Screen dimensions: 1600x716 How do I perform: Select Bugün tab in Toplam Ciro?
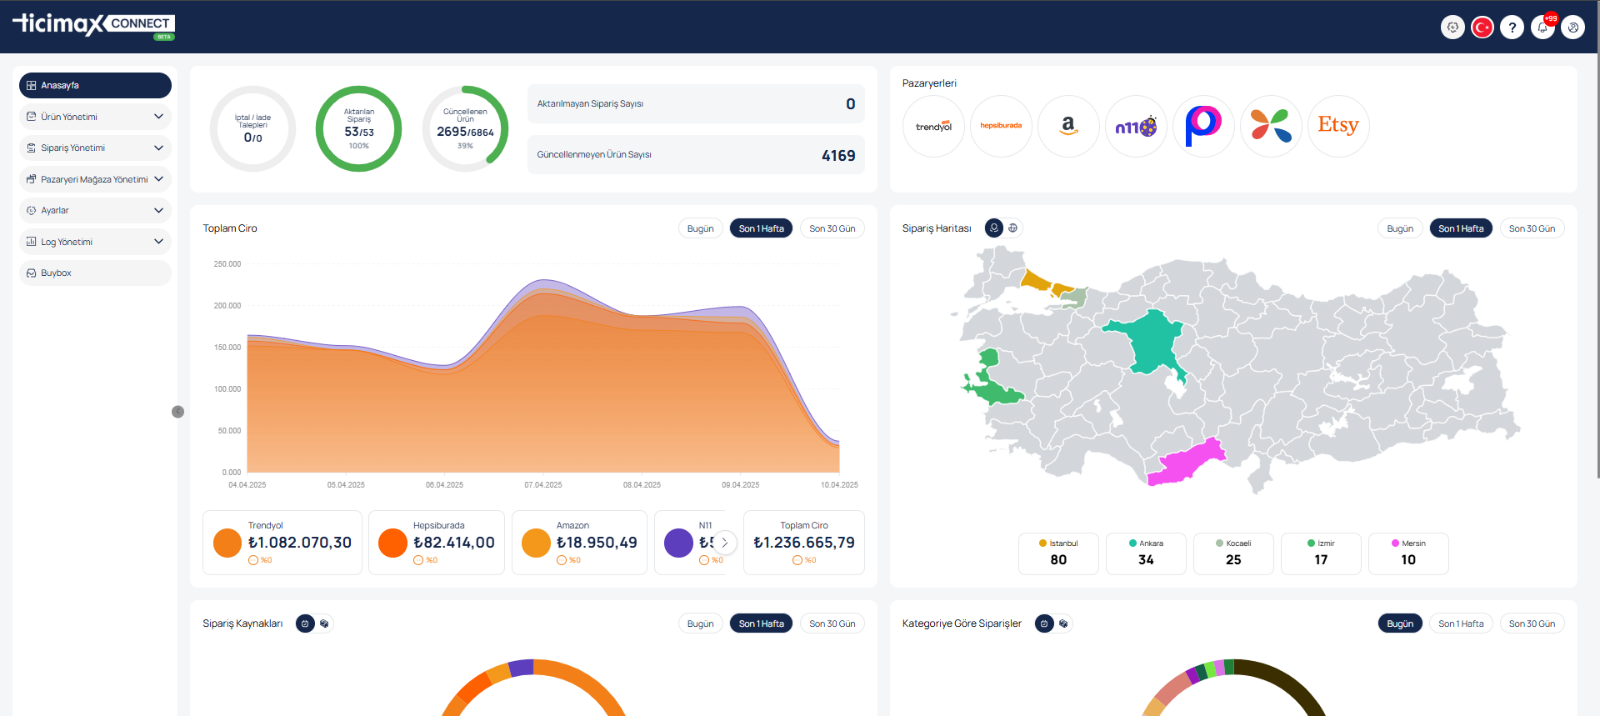[700, 229]
